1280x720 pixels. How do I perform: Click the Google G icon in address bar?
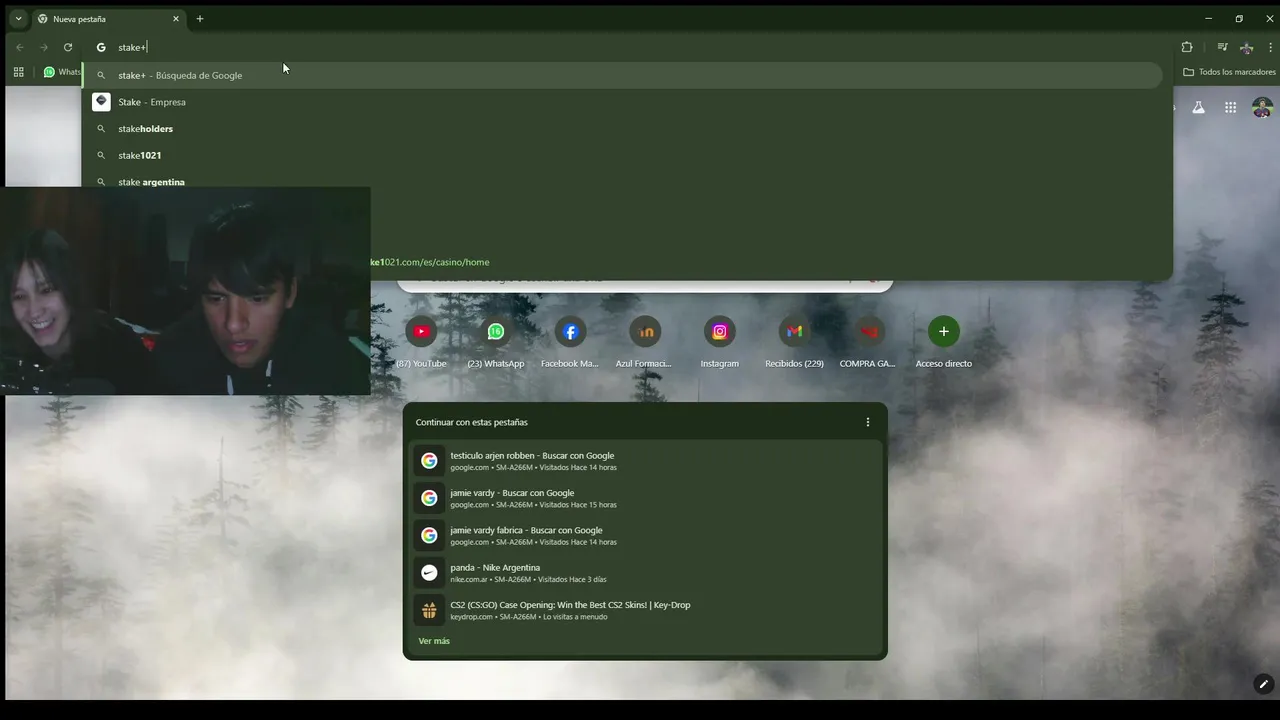tap(101, 47)
